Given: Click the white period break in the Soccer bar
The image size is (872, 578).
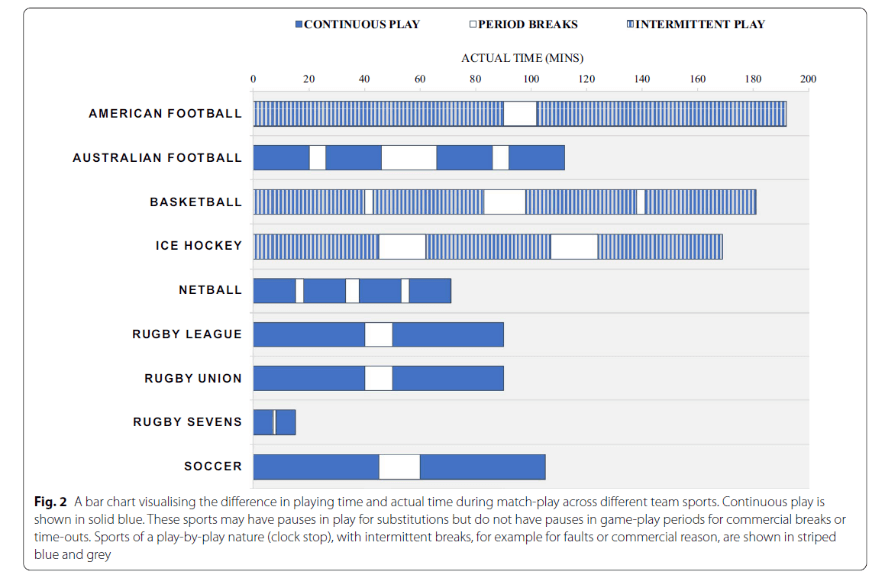Looking at the screenshot, I should coord(399,466).
